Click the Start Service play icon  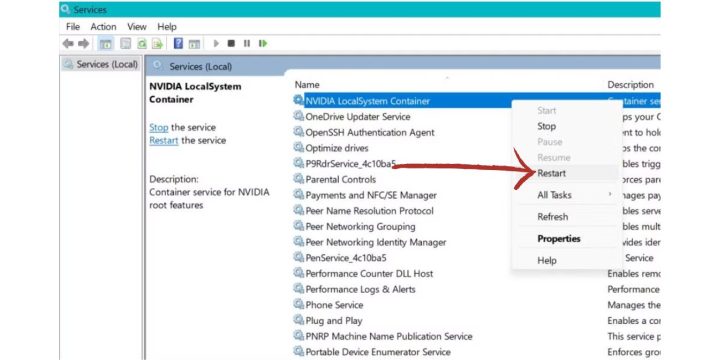pos(216,44)
